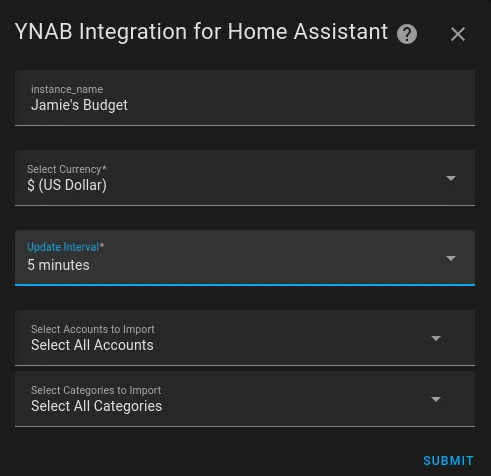Focus the highlighted Update Interval field
491x476 pixels.
[245, 258]
